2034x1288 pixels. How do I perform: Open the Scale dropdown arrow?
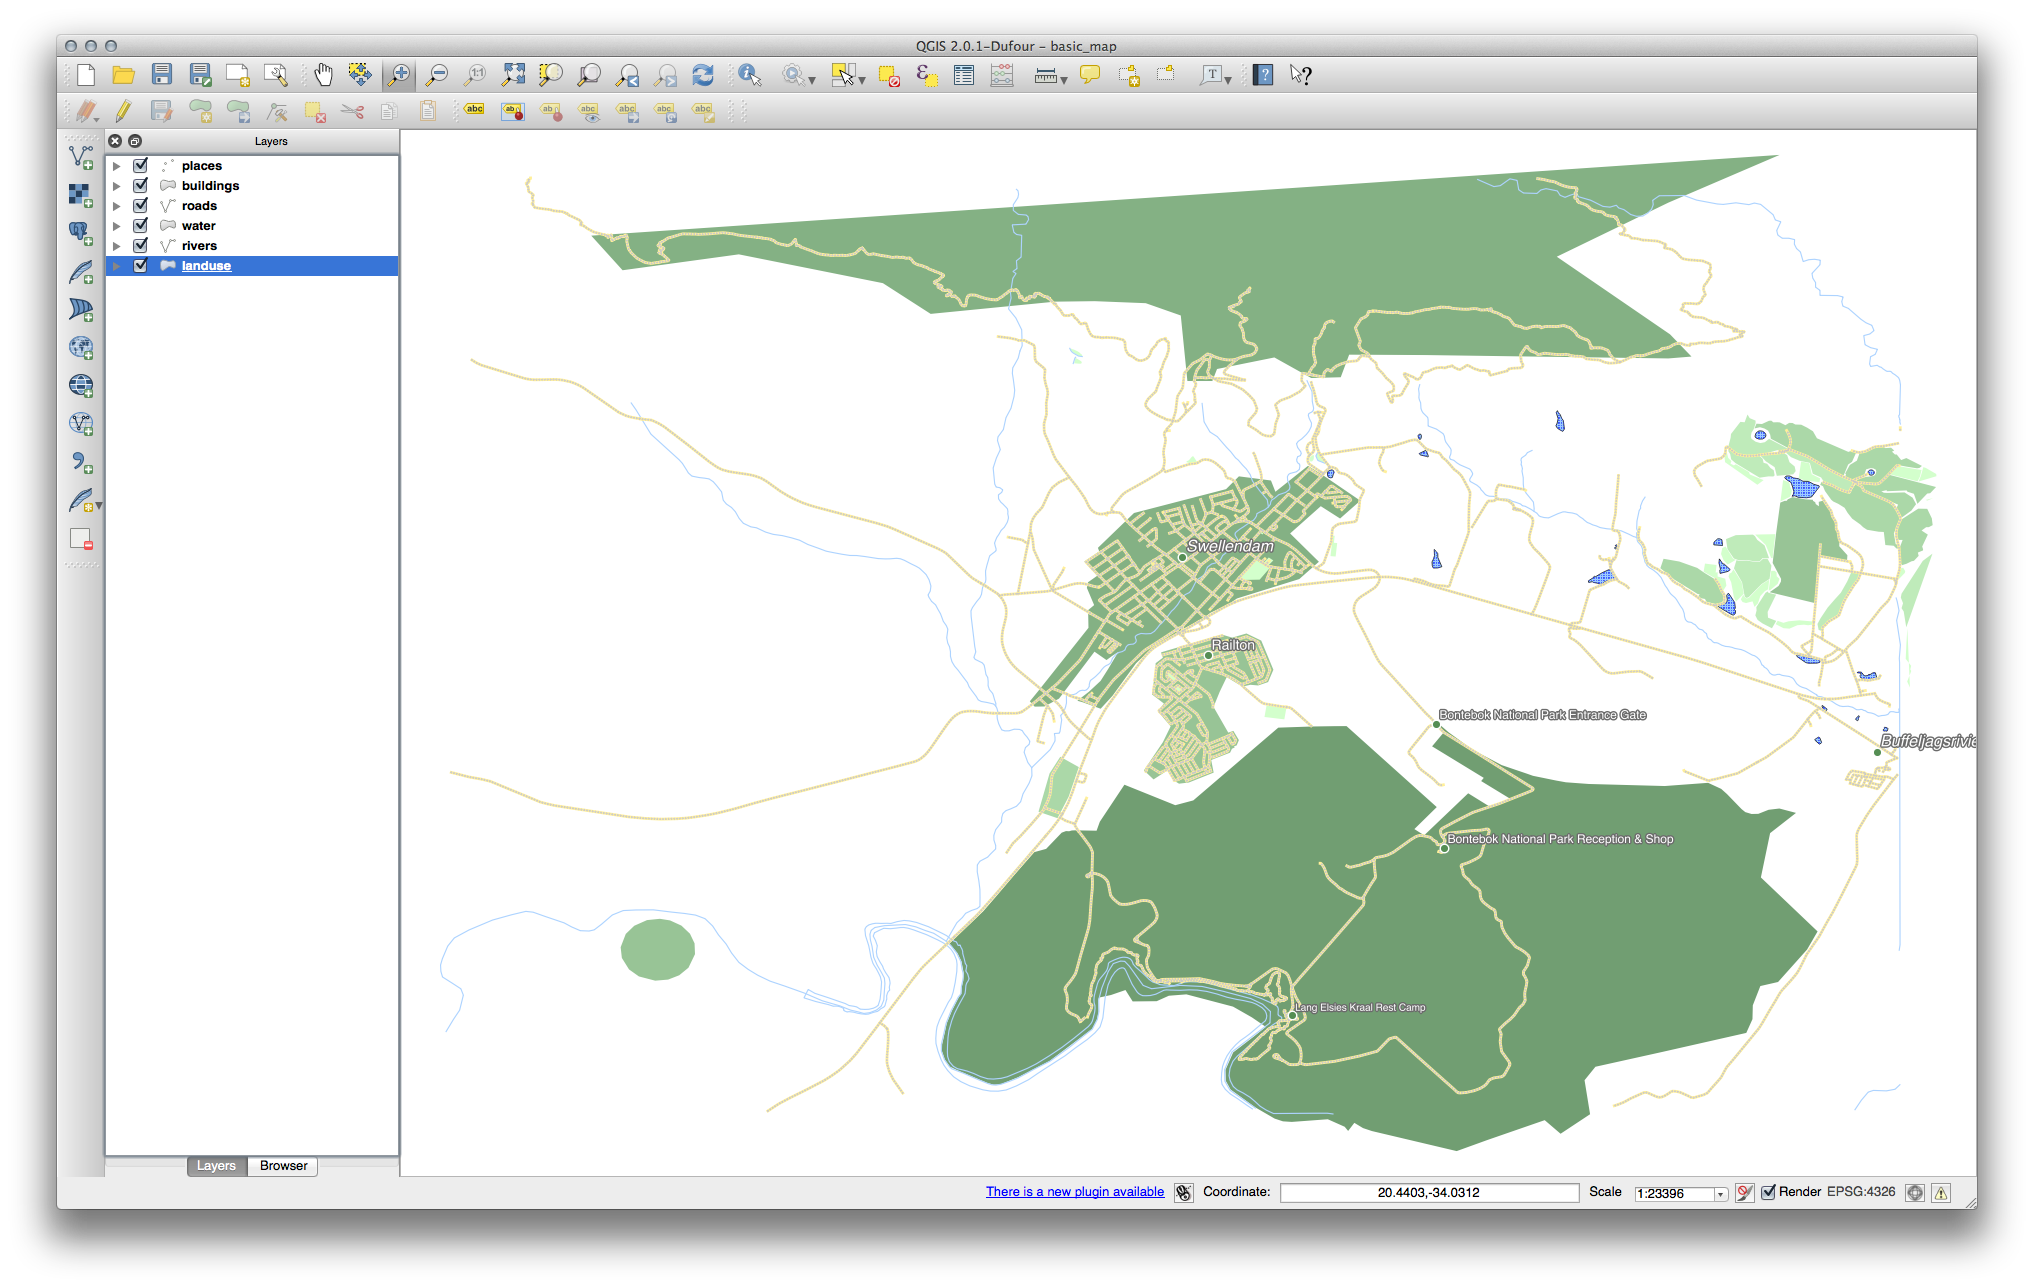pyautogui.click(x=1720, y=1194)
